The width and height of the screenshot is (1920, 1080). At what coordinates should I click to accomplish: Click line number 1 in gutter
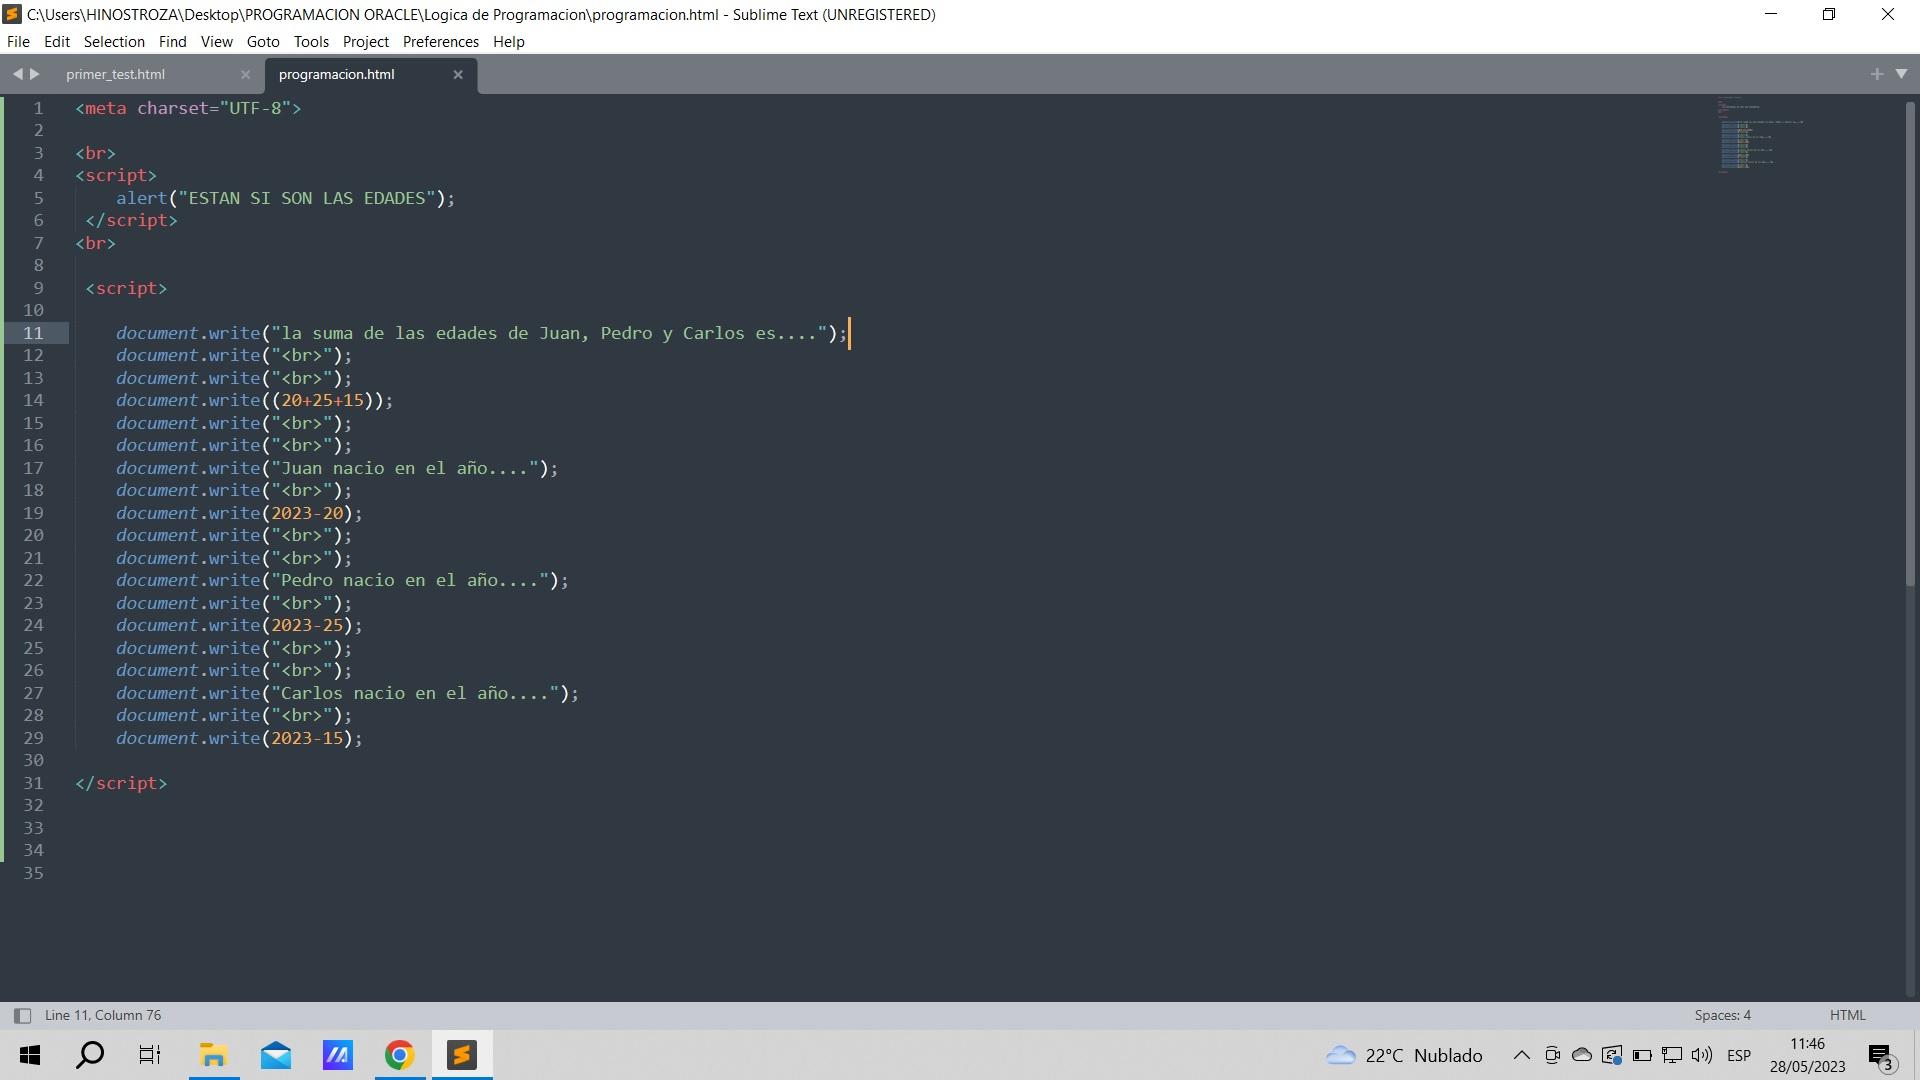point(38,108)
